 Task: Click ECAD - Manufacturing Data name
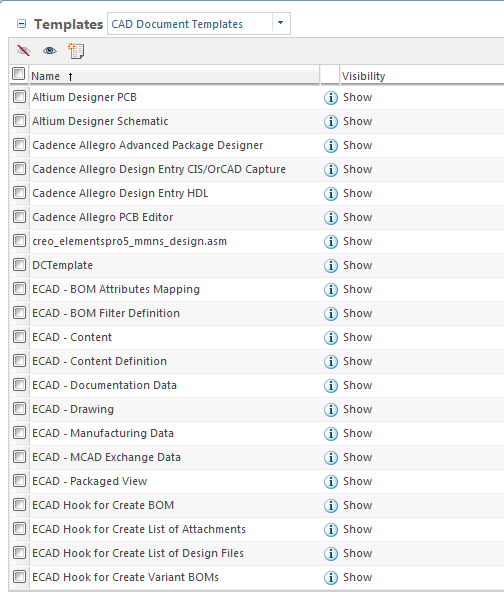click(103, 433)
